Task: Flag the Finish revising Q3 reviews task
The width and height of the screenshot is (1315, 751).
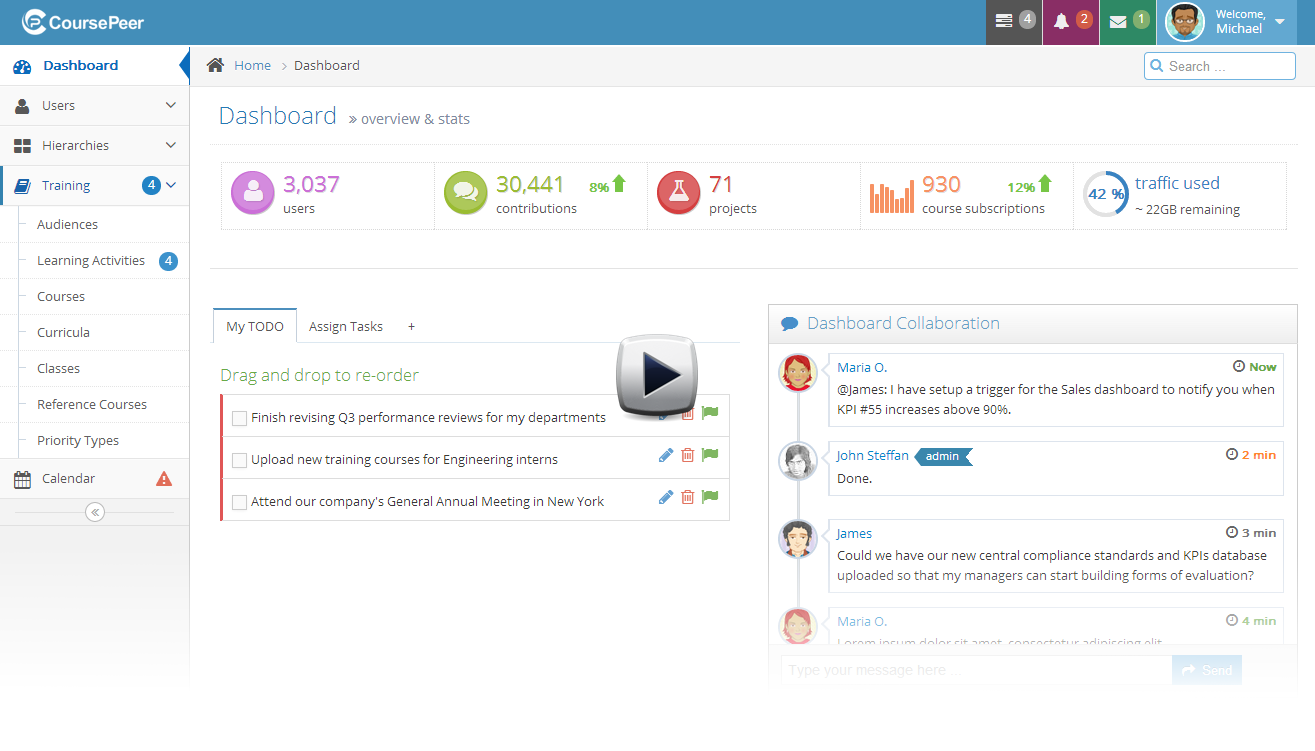Action: [x=710, y=413]
